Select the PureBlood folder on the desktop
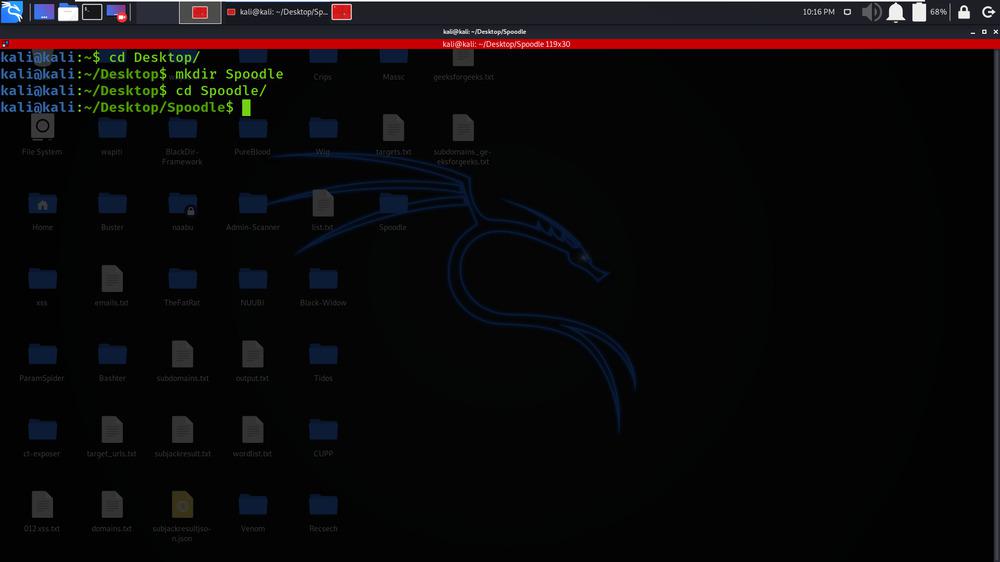 click(253, 136)
